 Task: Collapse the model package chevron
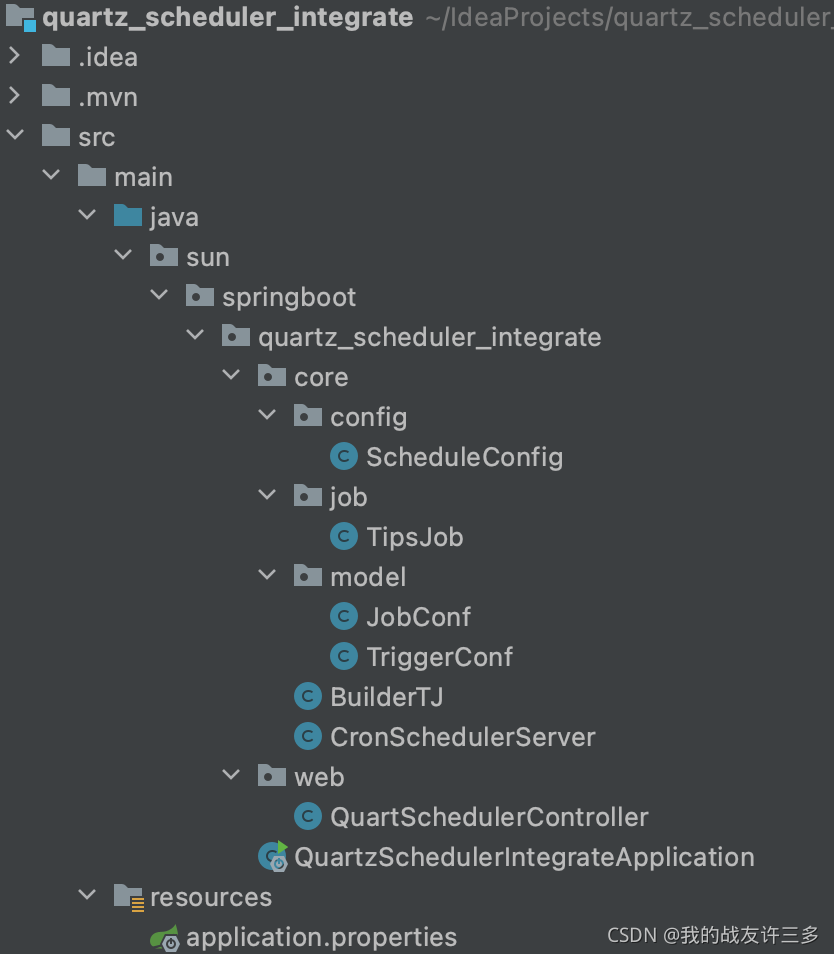[267, 575]
